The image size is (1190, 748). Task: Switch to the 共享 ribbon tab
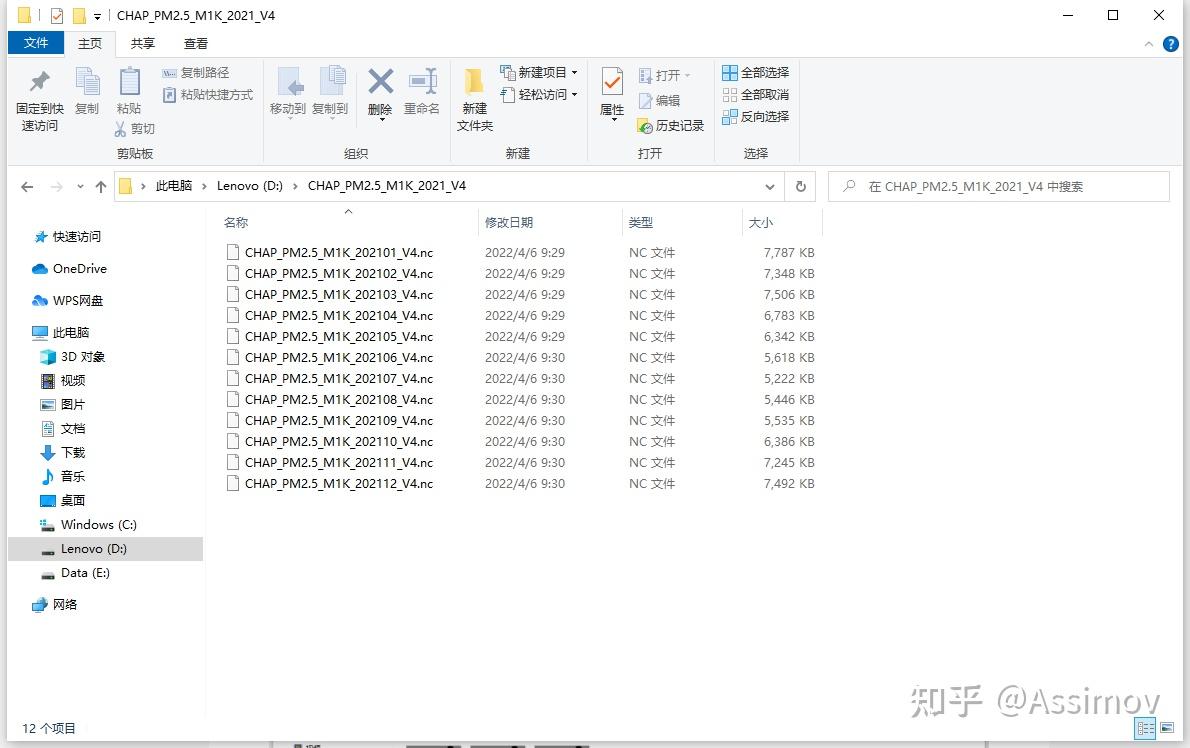[142, 43]
